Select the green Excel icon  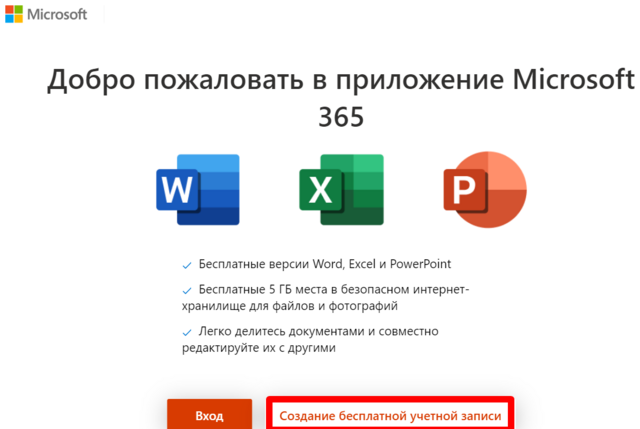pos(341,190)
